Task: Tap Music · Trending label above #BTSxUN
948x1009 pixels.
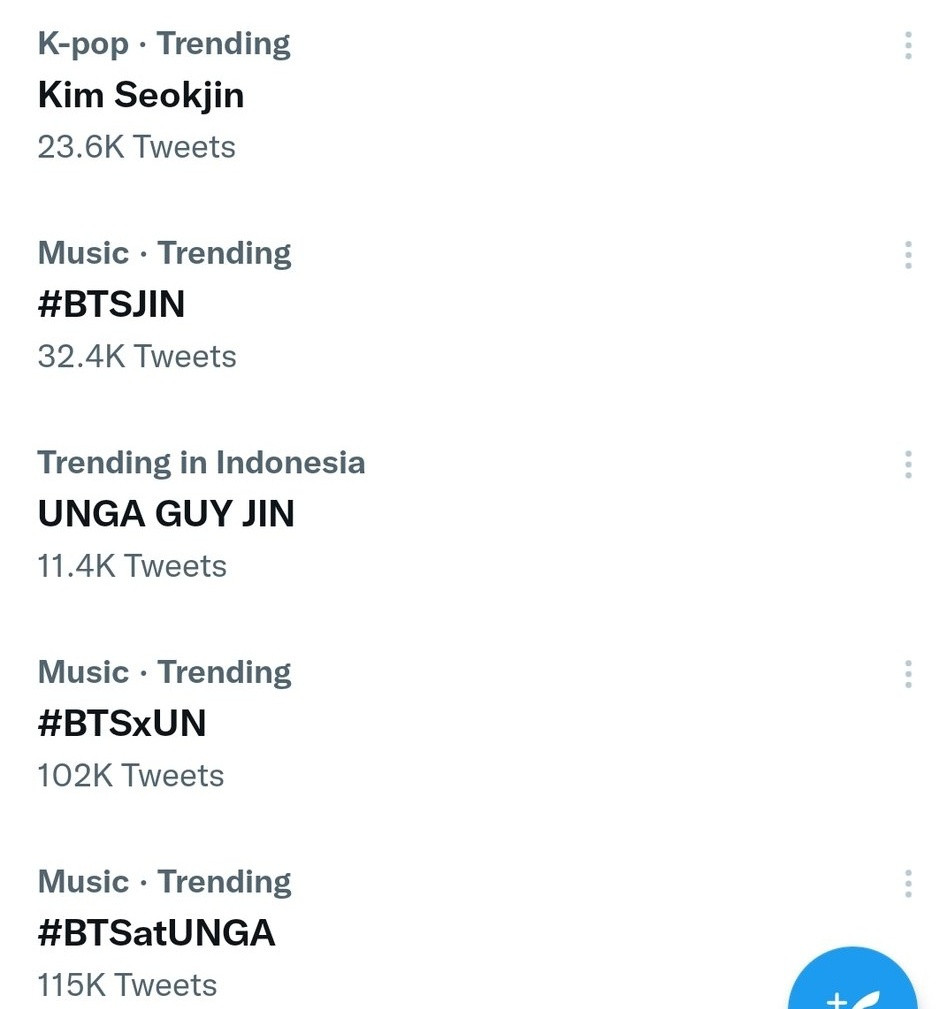Action: (x=165, y=672)
